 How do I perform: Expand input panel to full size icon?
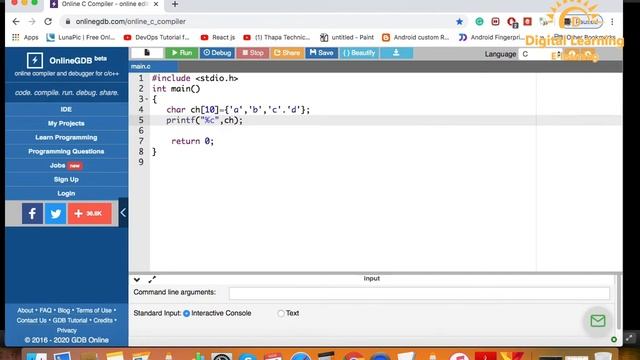click(152, 280)
